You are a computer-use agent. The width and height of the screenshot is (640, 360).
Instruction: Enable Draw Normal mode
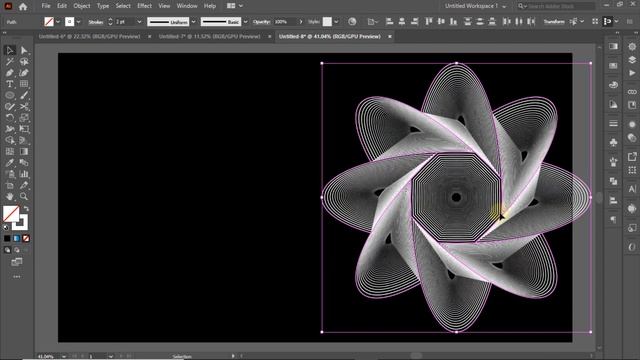[7, 250]
